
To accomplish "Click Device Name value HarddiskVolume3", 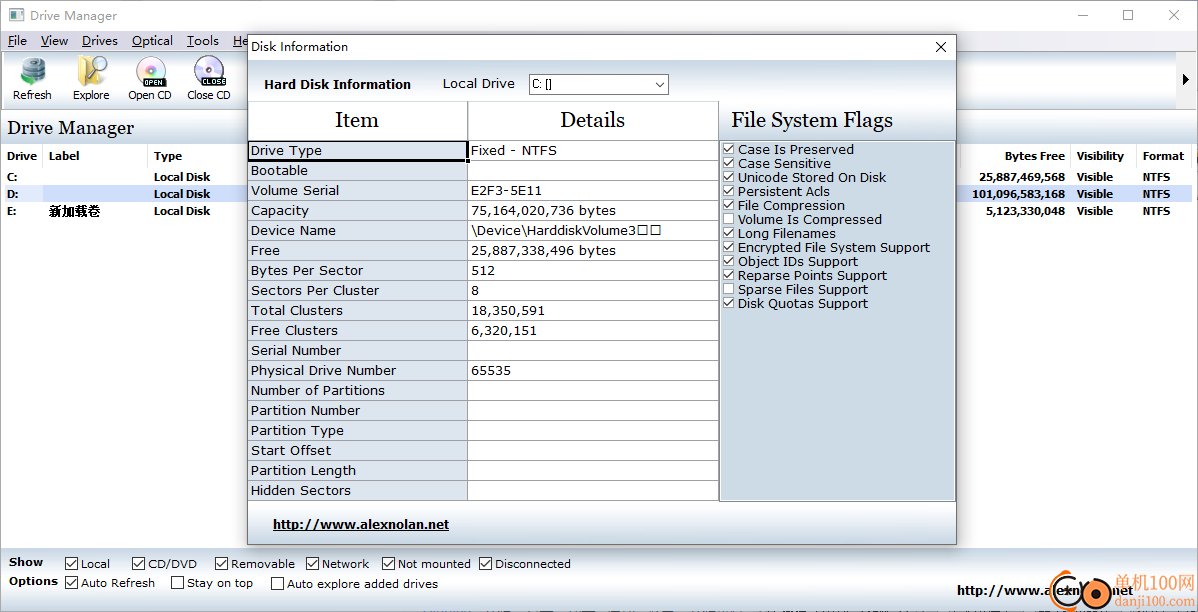I will [x=593, y=231].
